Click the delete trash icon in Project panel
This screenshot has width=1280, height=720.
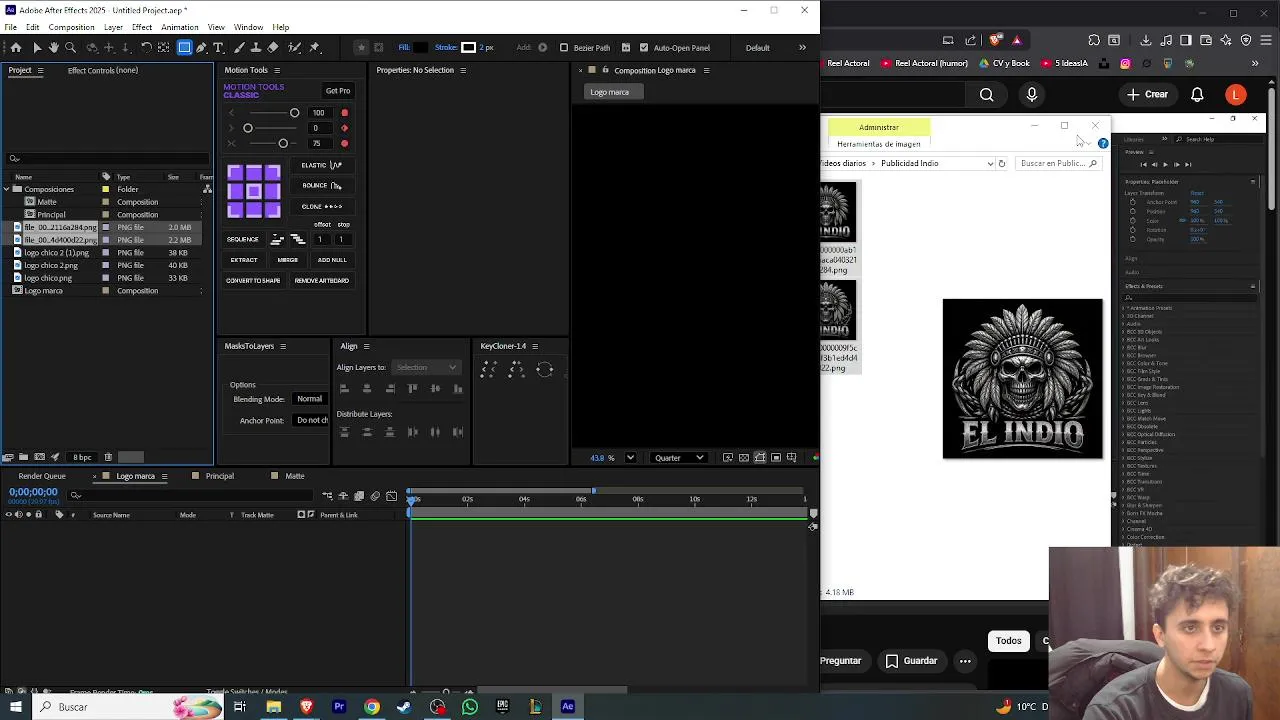pyautogui.click(x=108, y=457)
